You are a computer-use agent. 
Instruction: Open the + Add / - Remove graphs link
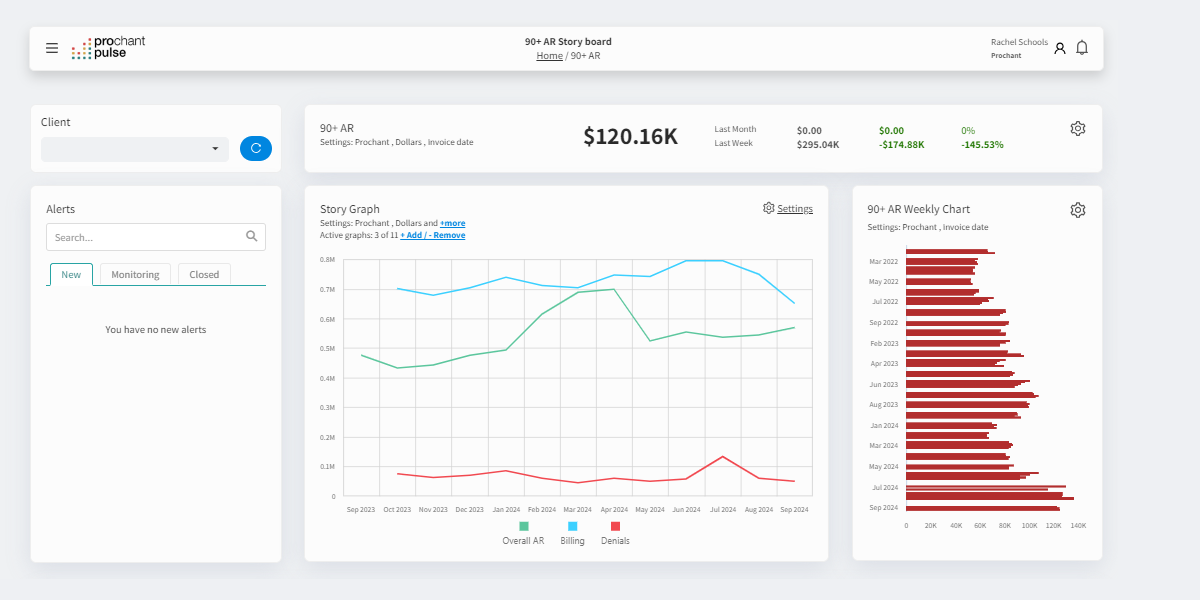click(432, 235)
